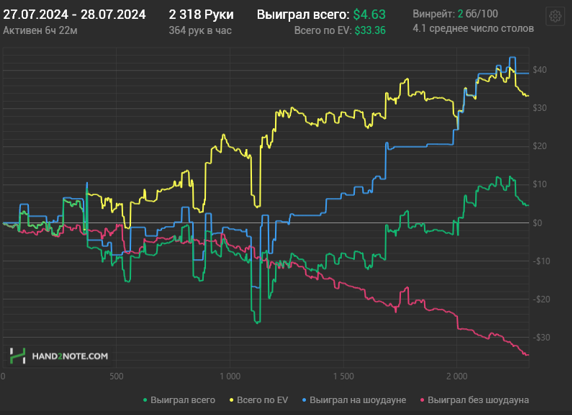Click the $0 y-axis label
Viewport: 572px width, 415px height.
tap(537, 223)
